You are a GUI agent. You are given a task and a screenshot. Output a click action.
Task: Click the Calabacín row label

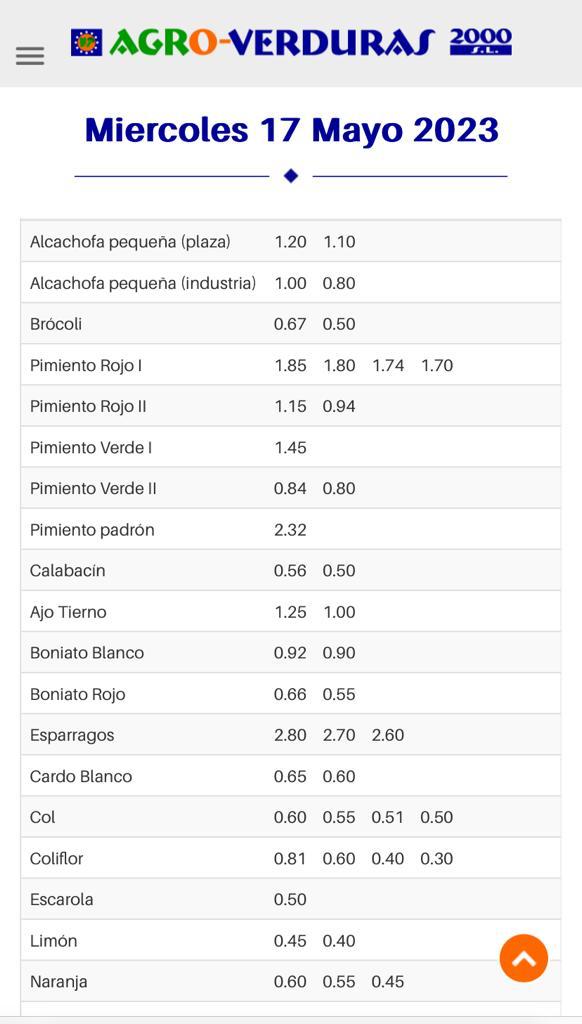pyautogui.click(x=67, y=571)
